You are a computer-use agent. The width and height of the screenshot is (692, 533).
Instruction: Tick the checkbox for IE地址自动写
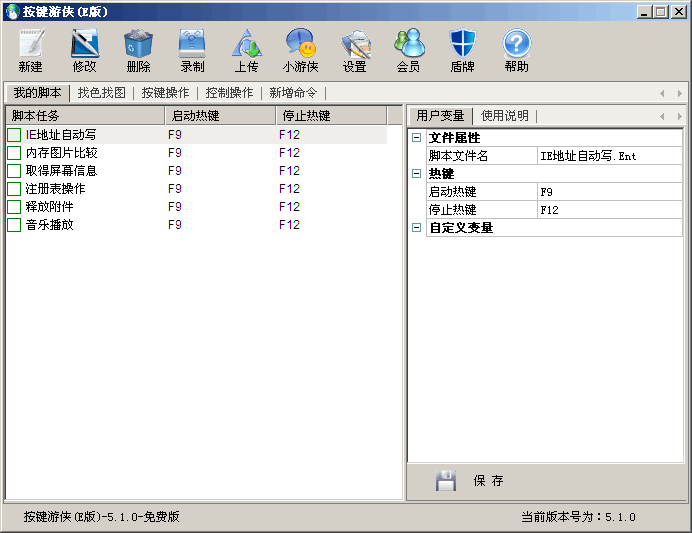pyautogui.click(x=14, y=135)
